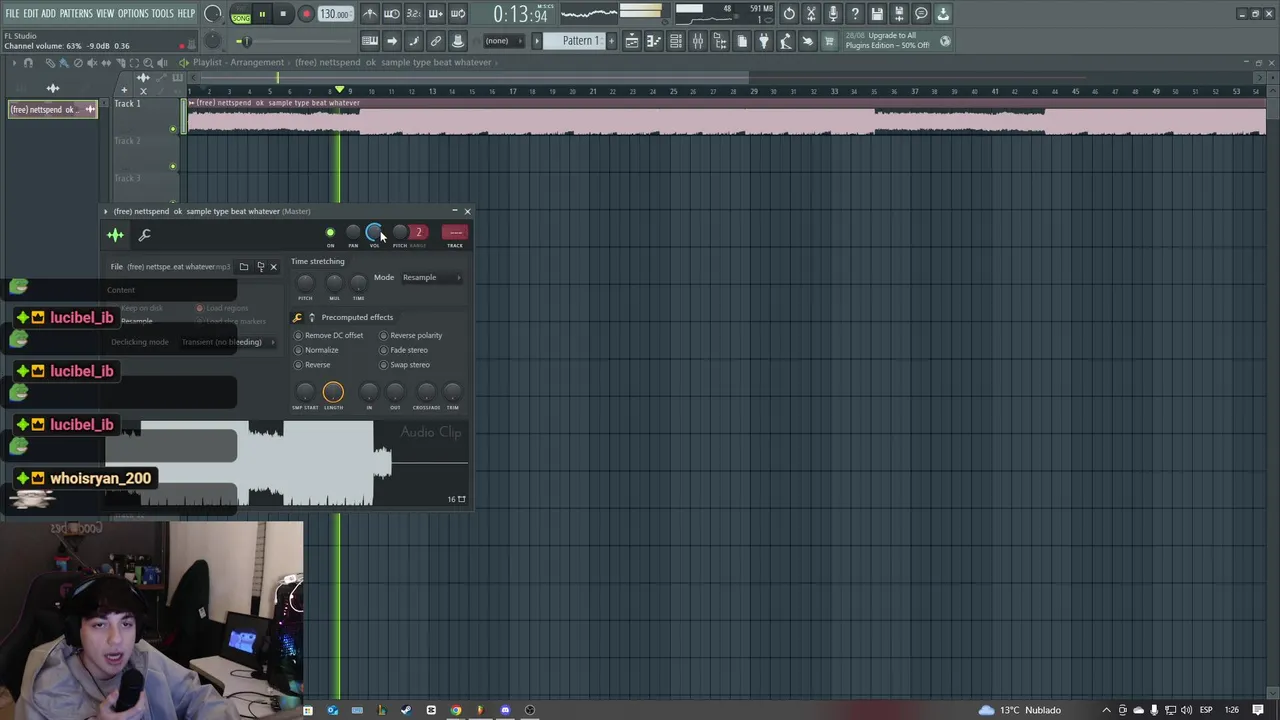Select the magnet snap tool in playlist toolbar

28,63
